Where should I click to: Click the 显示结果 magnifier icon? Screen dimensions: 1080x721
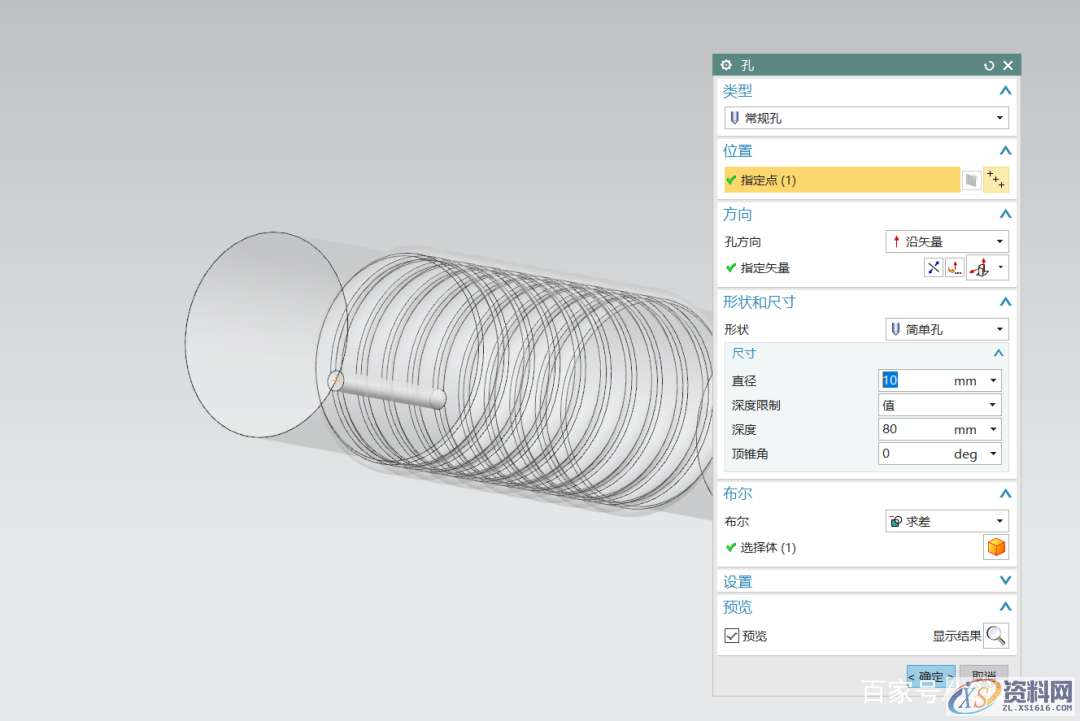click(996, 636)
